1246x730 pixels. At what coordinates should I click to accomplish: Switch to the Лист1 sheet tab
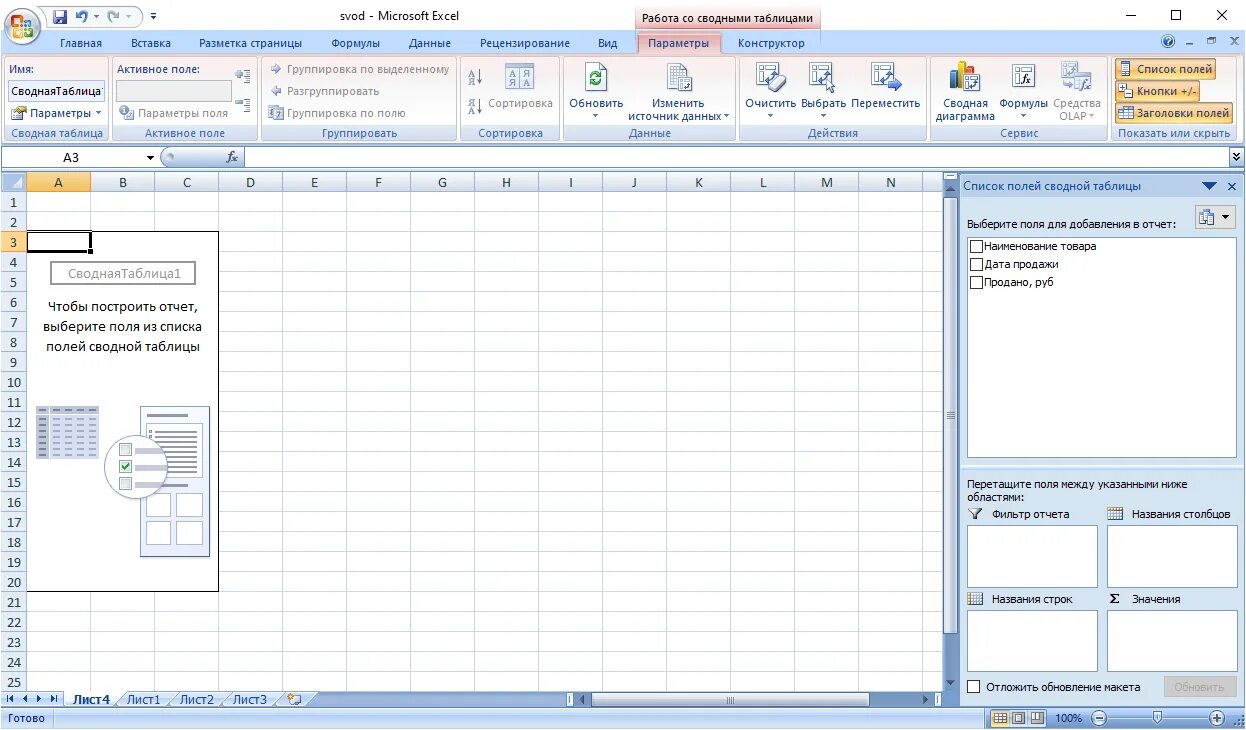point(143,700)
